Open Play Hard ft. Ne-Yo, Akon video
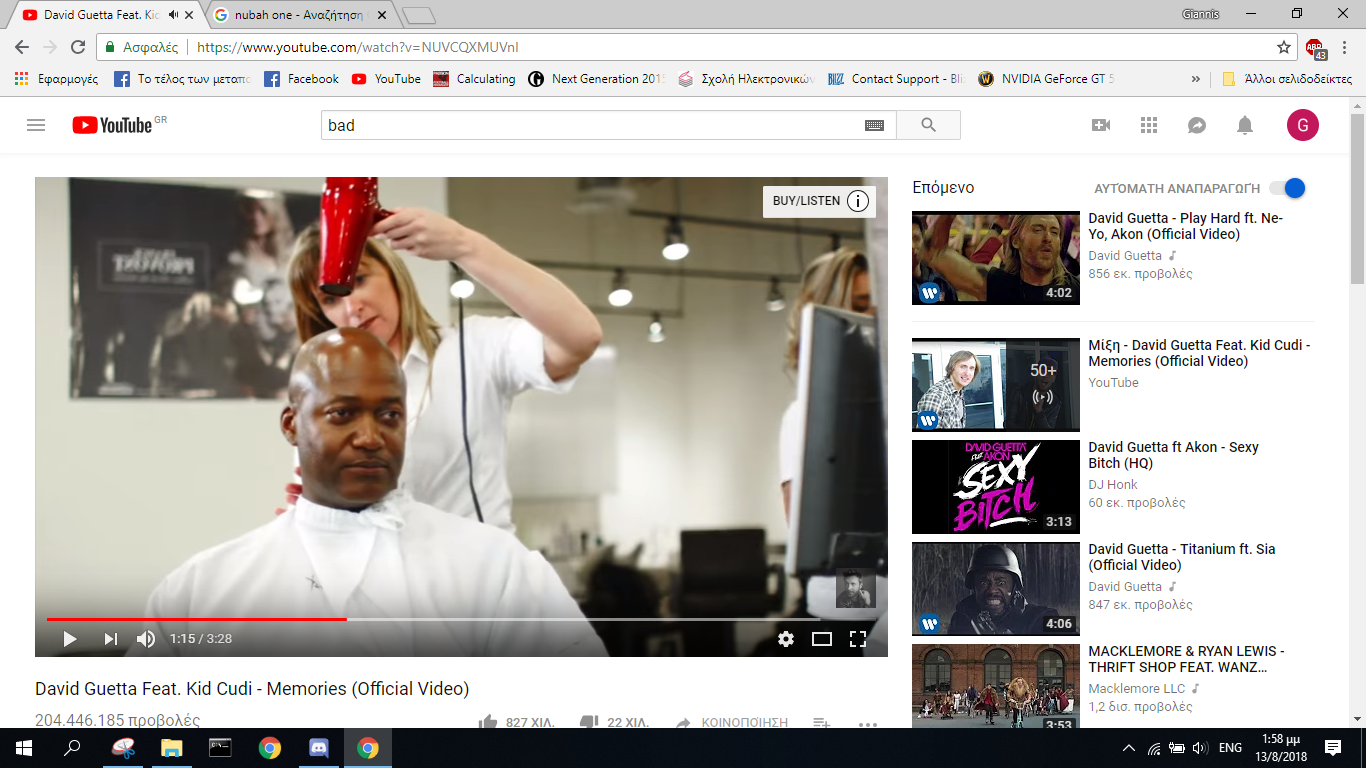The height and width of the screenshot is (768, 1366). click(x=1185, y=226)
